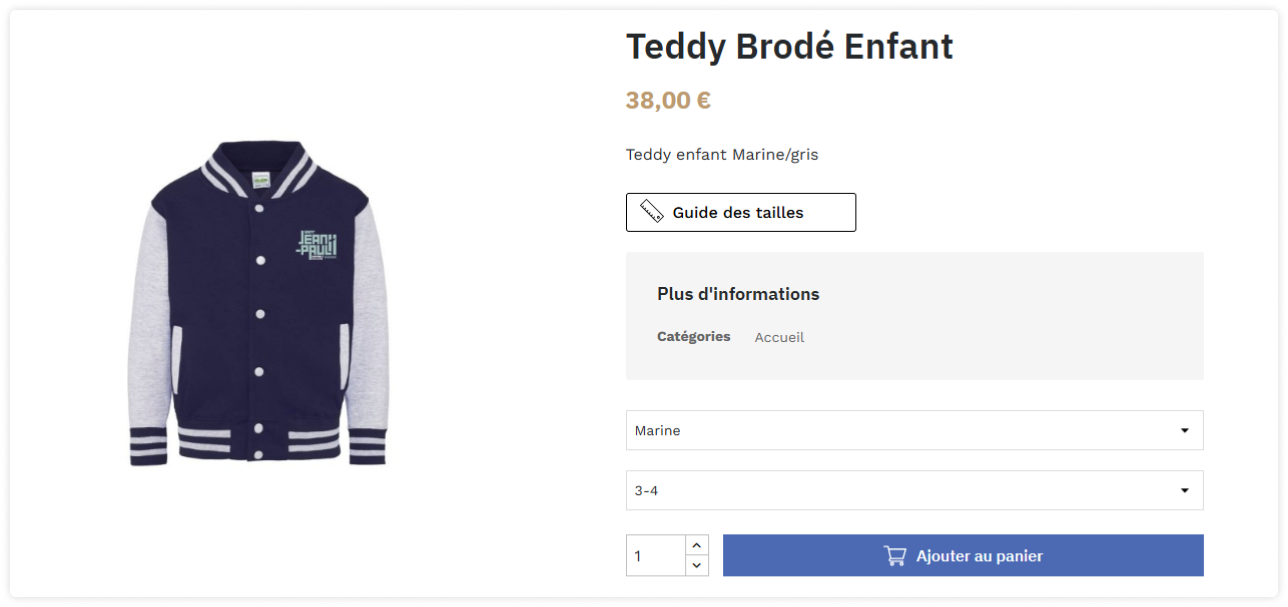The height and width of the screenshot is (607, 1288).
Task: Select the 3-4 size text
Action: coord(647,491)
